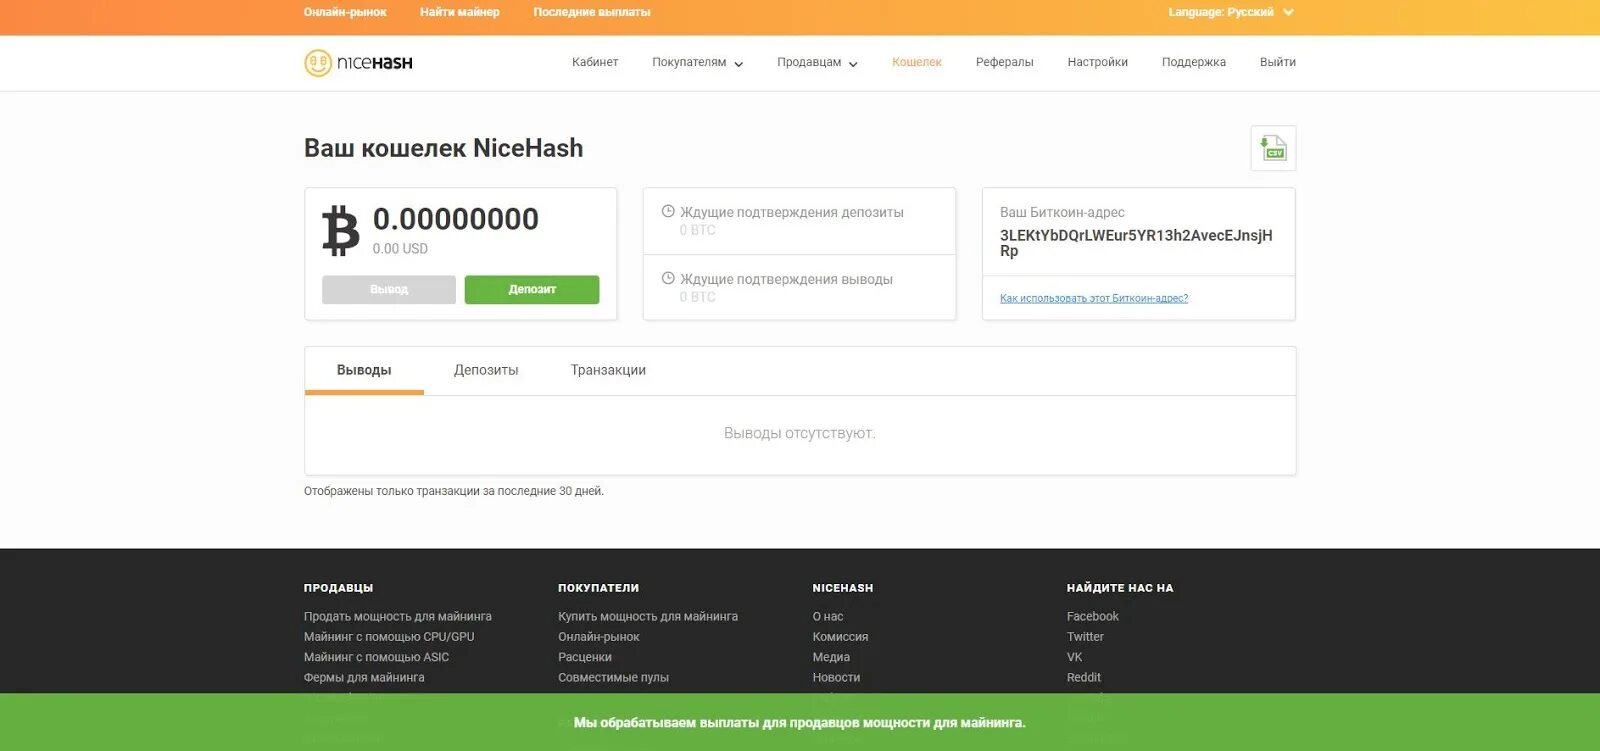Select the Bitcoin address text 3LEKtYbDQrLWEur5YR13h2AvecEJnsjHRp

pos(1136,243)
